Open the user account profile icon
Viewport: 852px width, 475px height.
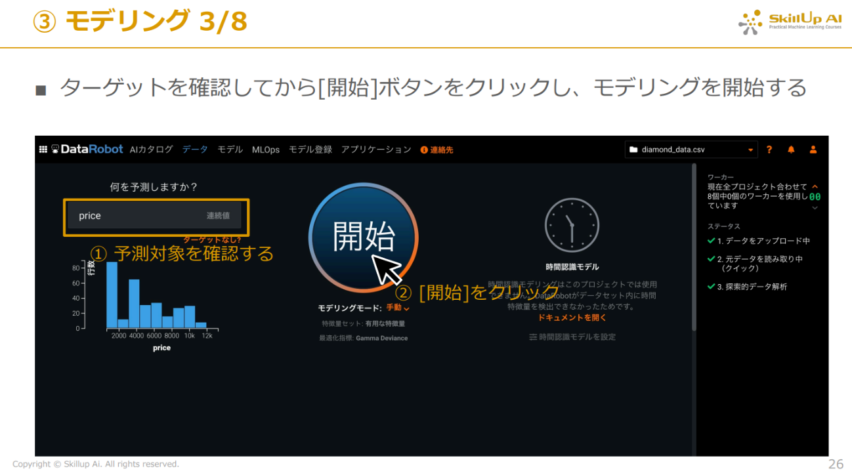point(813,149)
